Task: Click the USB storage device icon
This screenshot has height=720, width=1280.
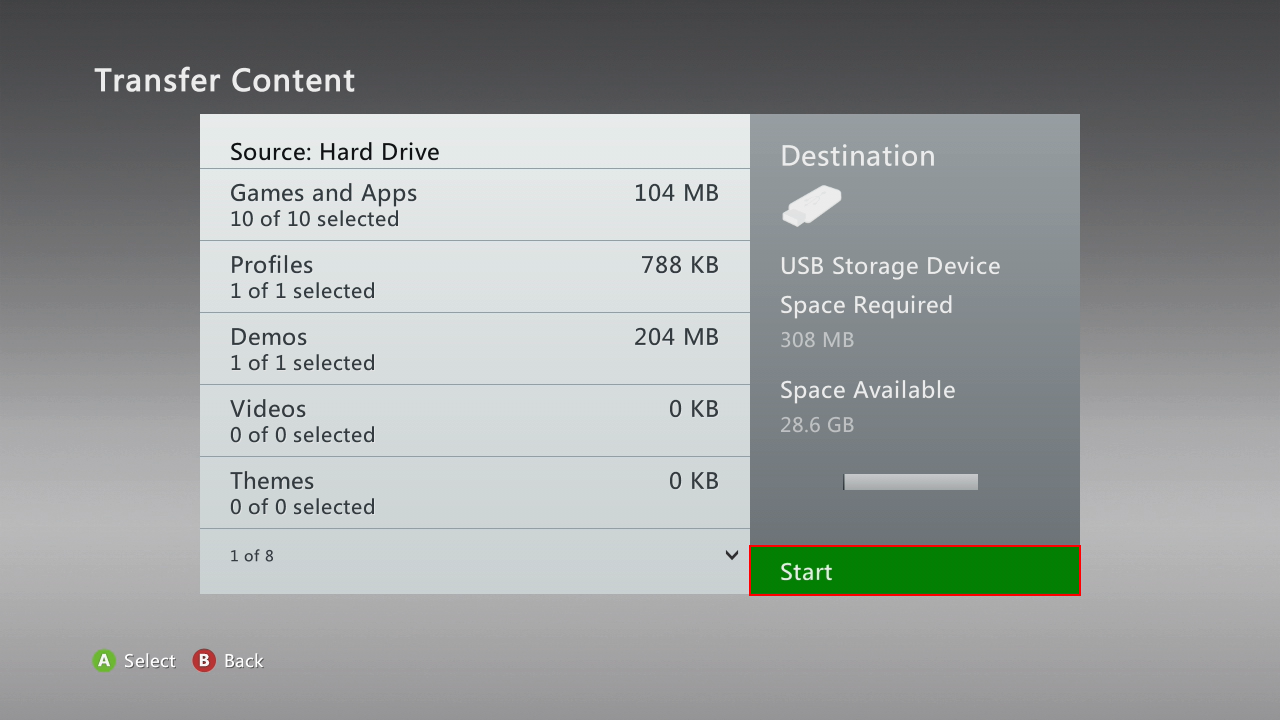Action: pos(811,205)
